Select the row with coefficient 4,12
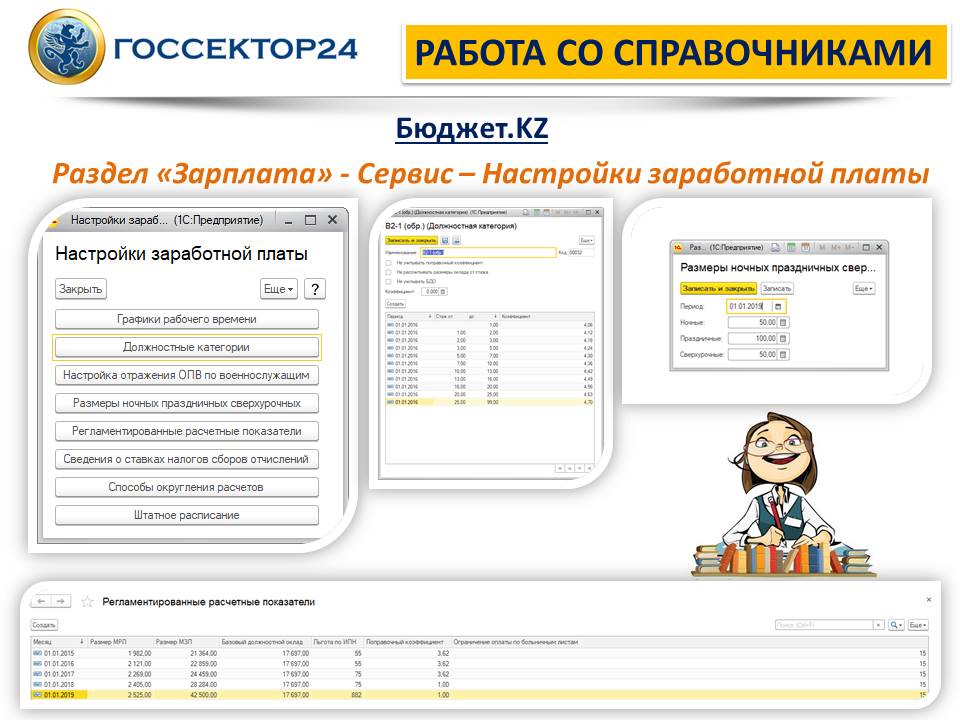The image size is (960, 720). pyautogui.click(x=490, y=332)
